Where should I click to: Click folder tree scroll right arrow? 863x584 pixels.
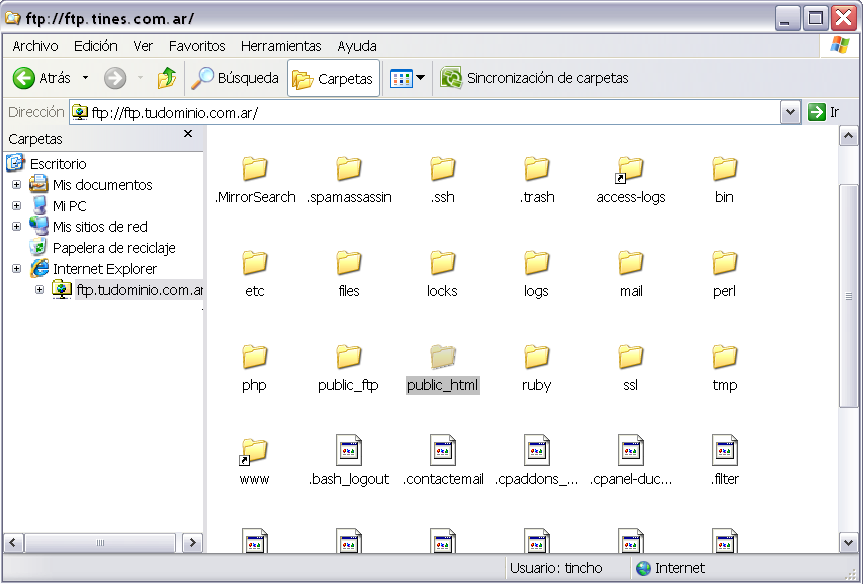click(x=192, y=543)
